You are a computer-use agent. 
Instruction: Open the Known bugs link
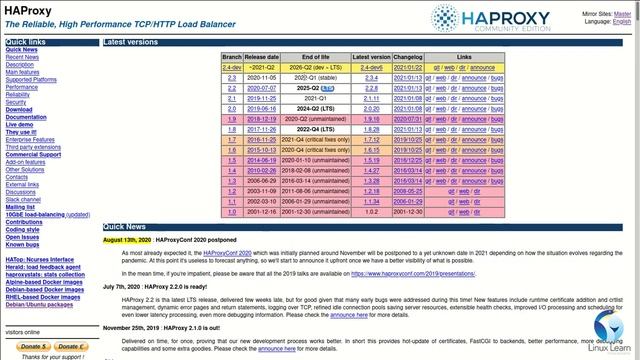(22, 244)
